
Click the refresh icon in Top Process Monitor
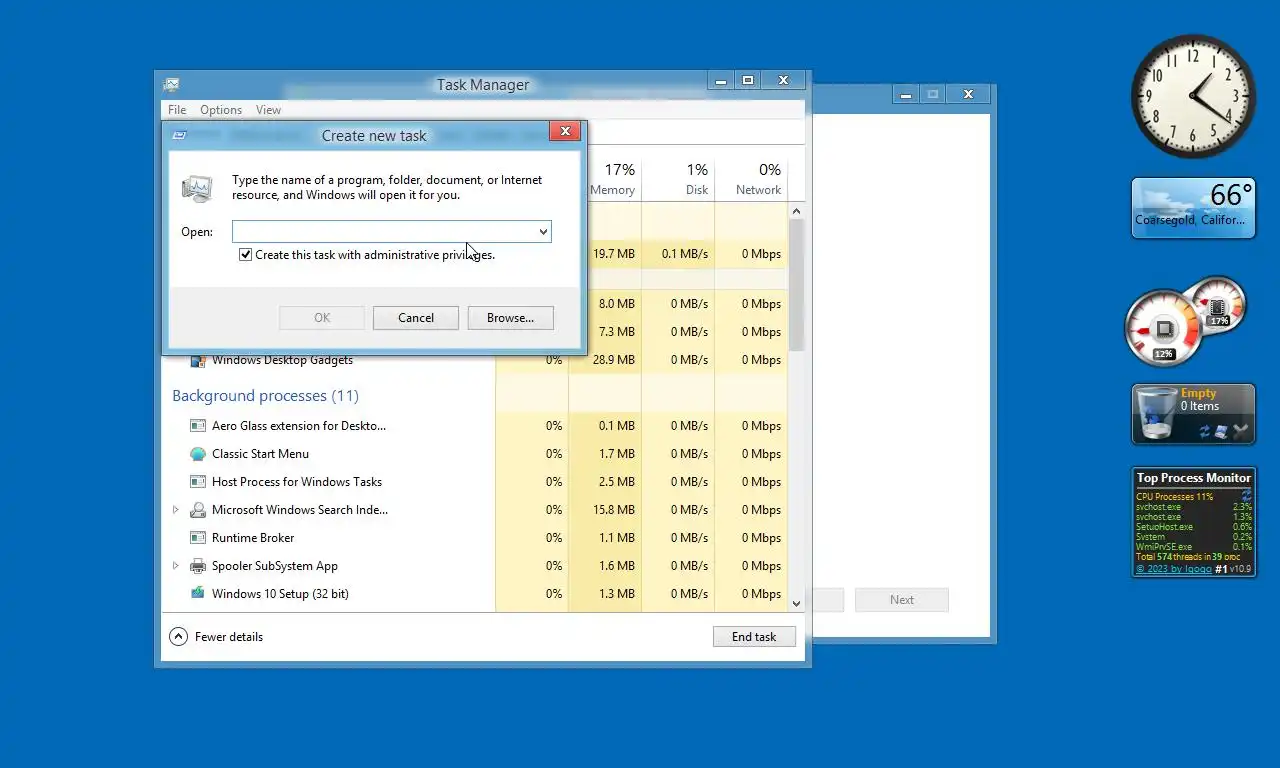pyautogui.click(x=1246, y=496)
